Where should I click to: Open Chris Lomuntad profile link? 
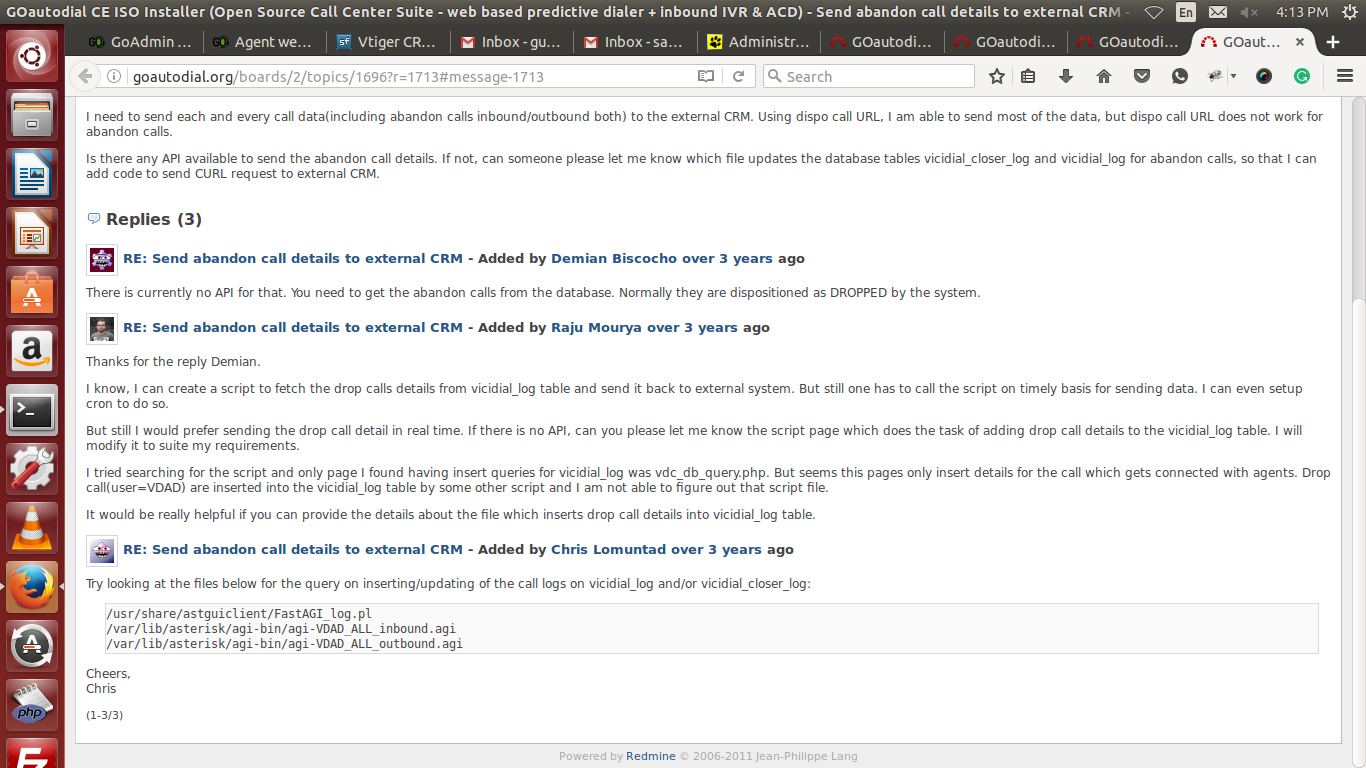608,549
